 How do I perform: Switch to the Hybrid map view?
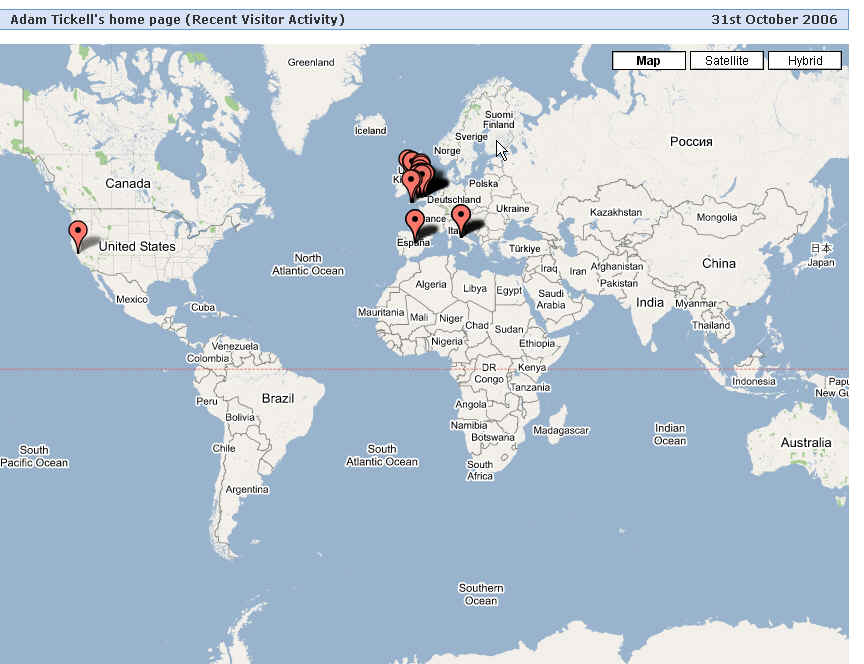point(804,61)
